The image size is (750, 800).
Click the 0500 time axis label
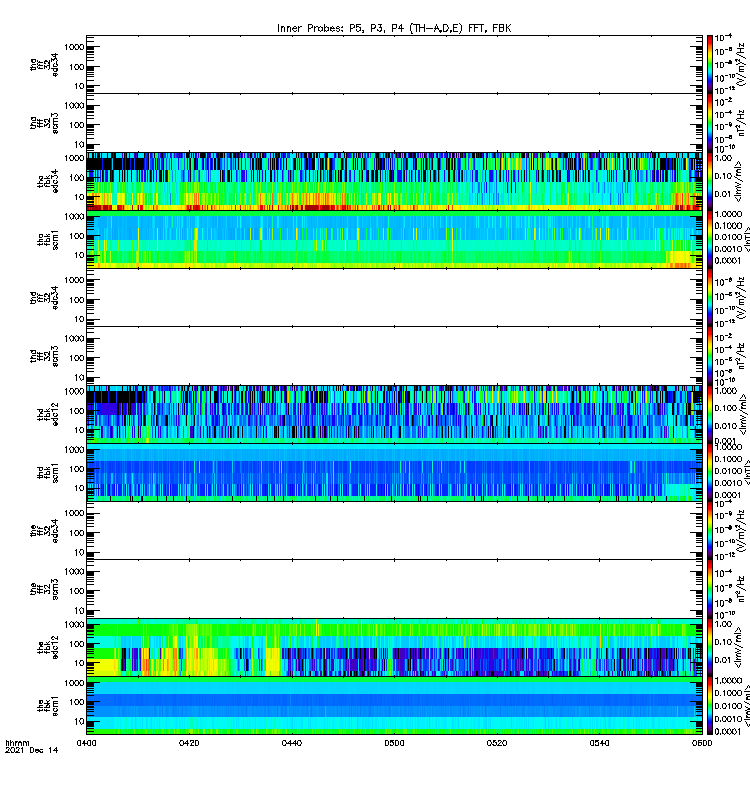[394, 743]
